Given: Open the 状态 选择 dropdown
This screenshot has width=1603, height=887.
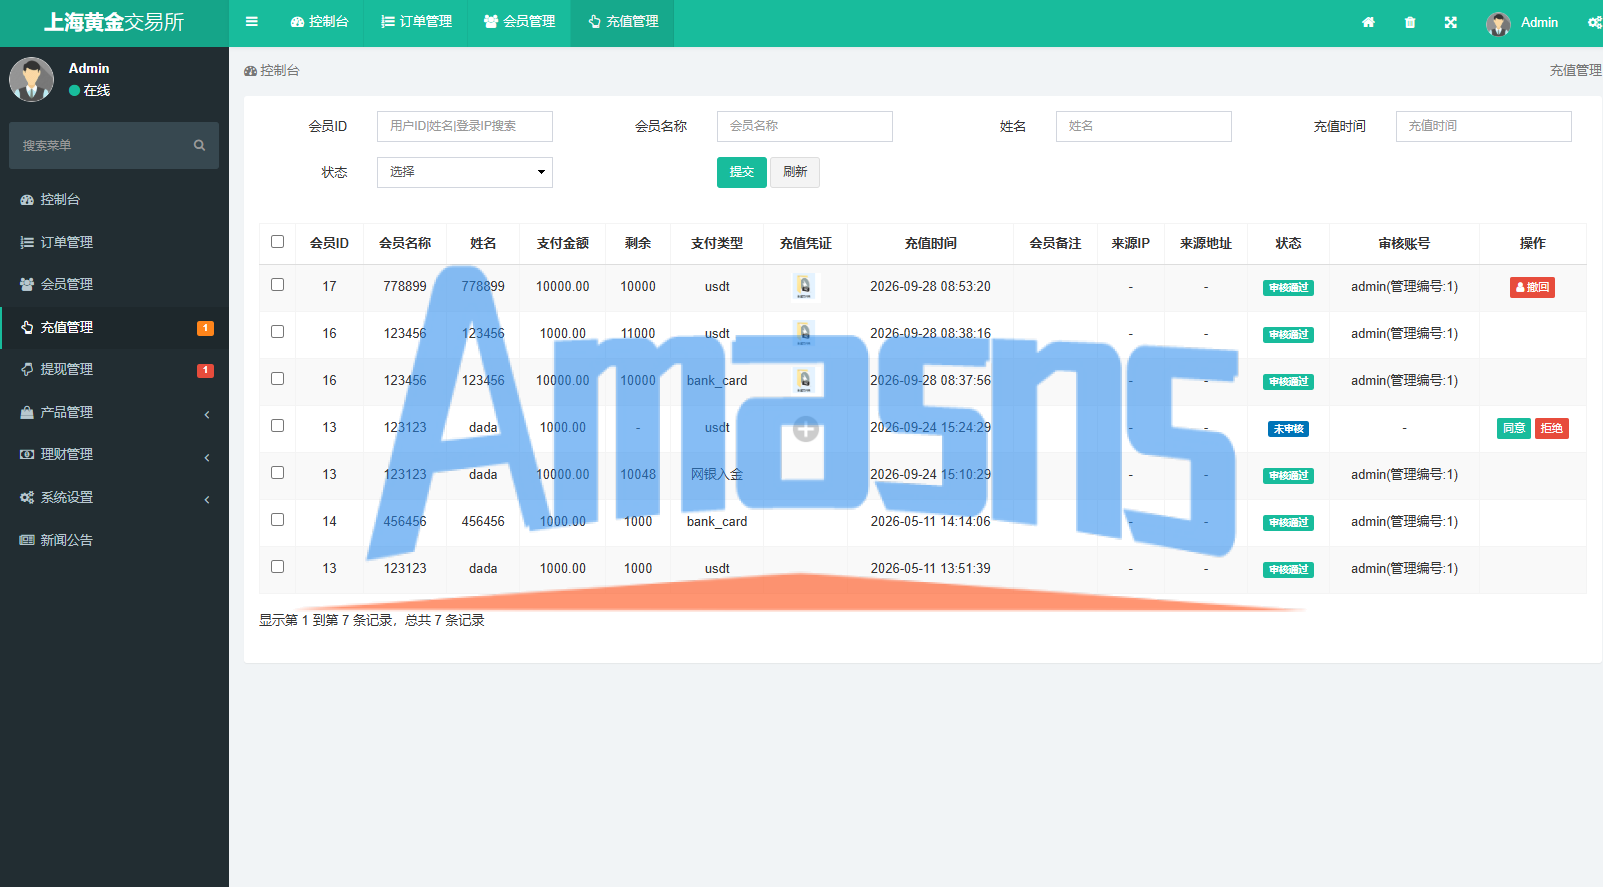Looking at the screenshot, I should (x=465, y=172).
